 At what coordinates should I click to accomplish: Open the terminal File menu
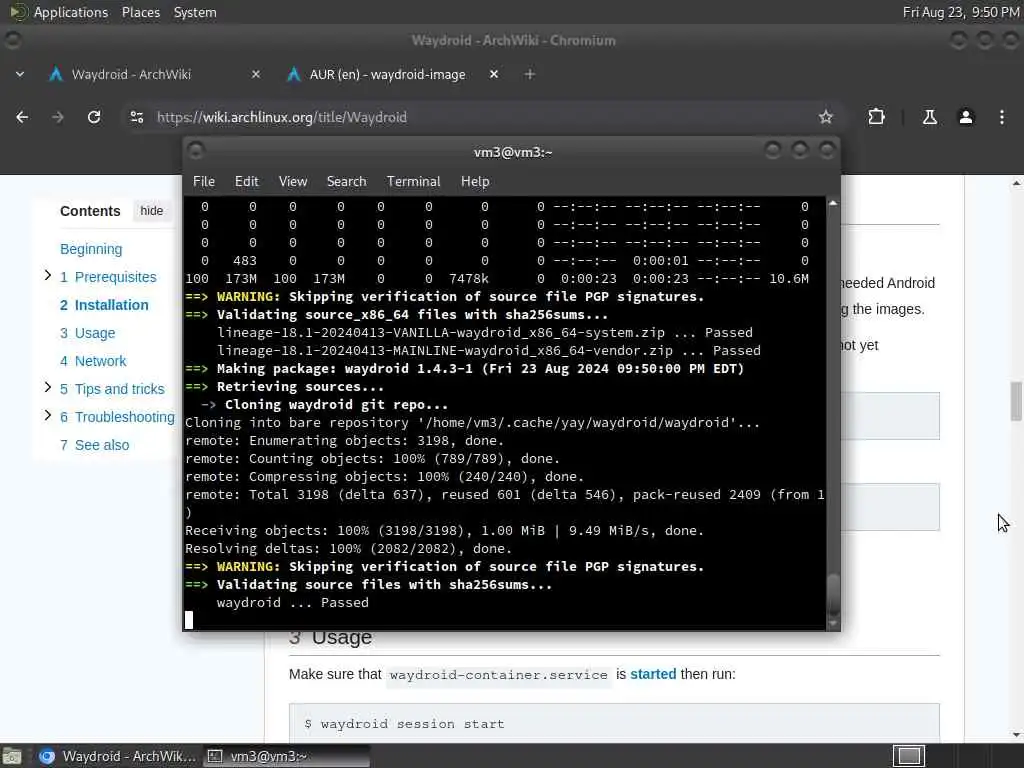click(204, 182)
